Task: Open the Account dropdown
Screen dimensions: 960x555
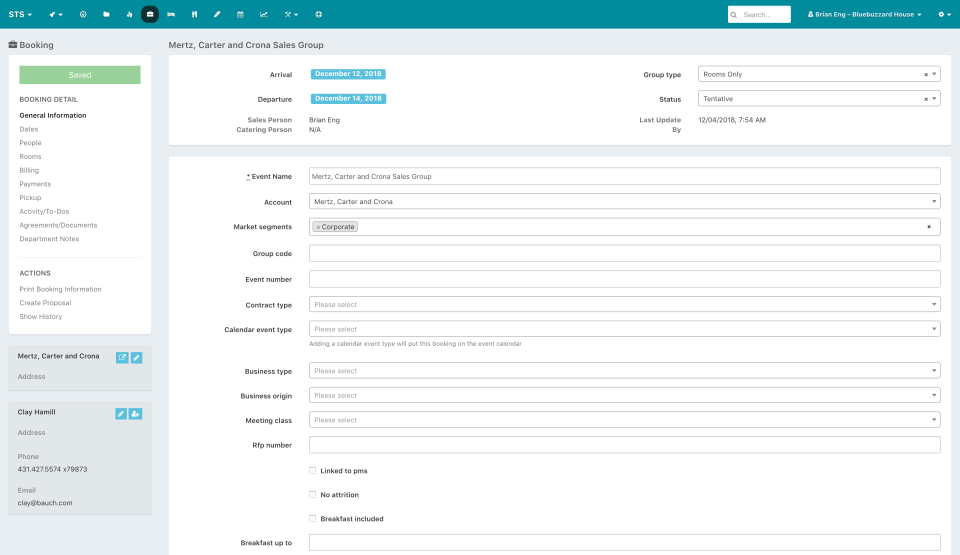Action: (624, 202)
